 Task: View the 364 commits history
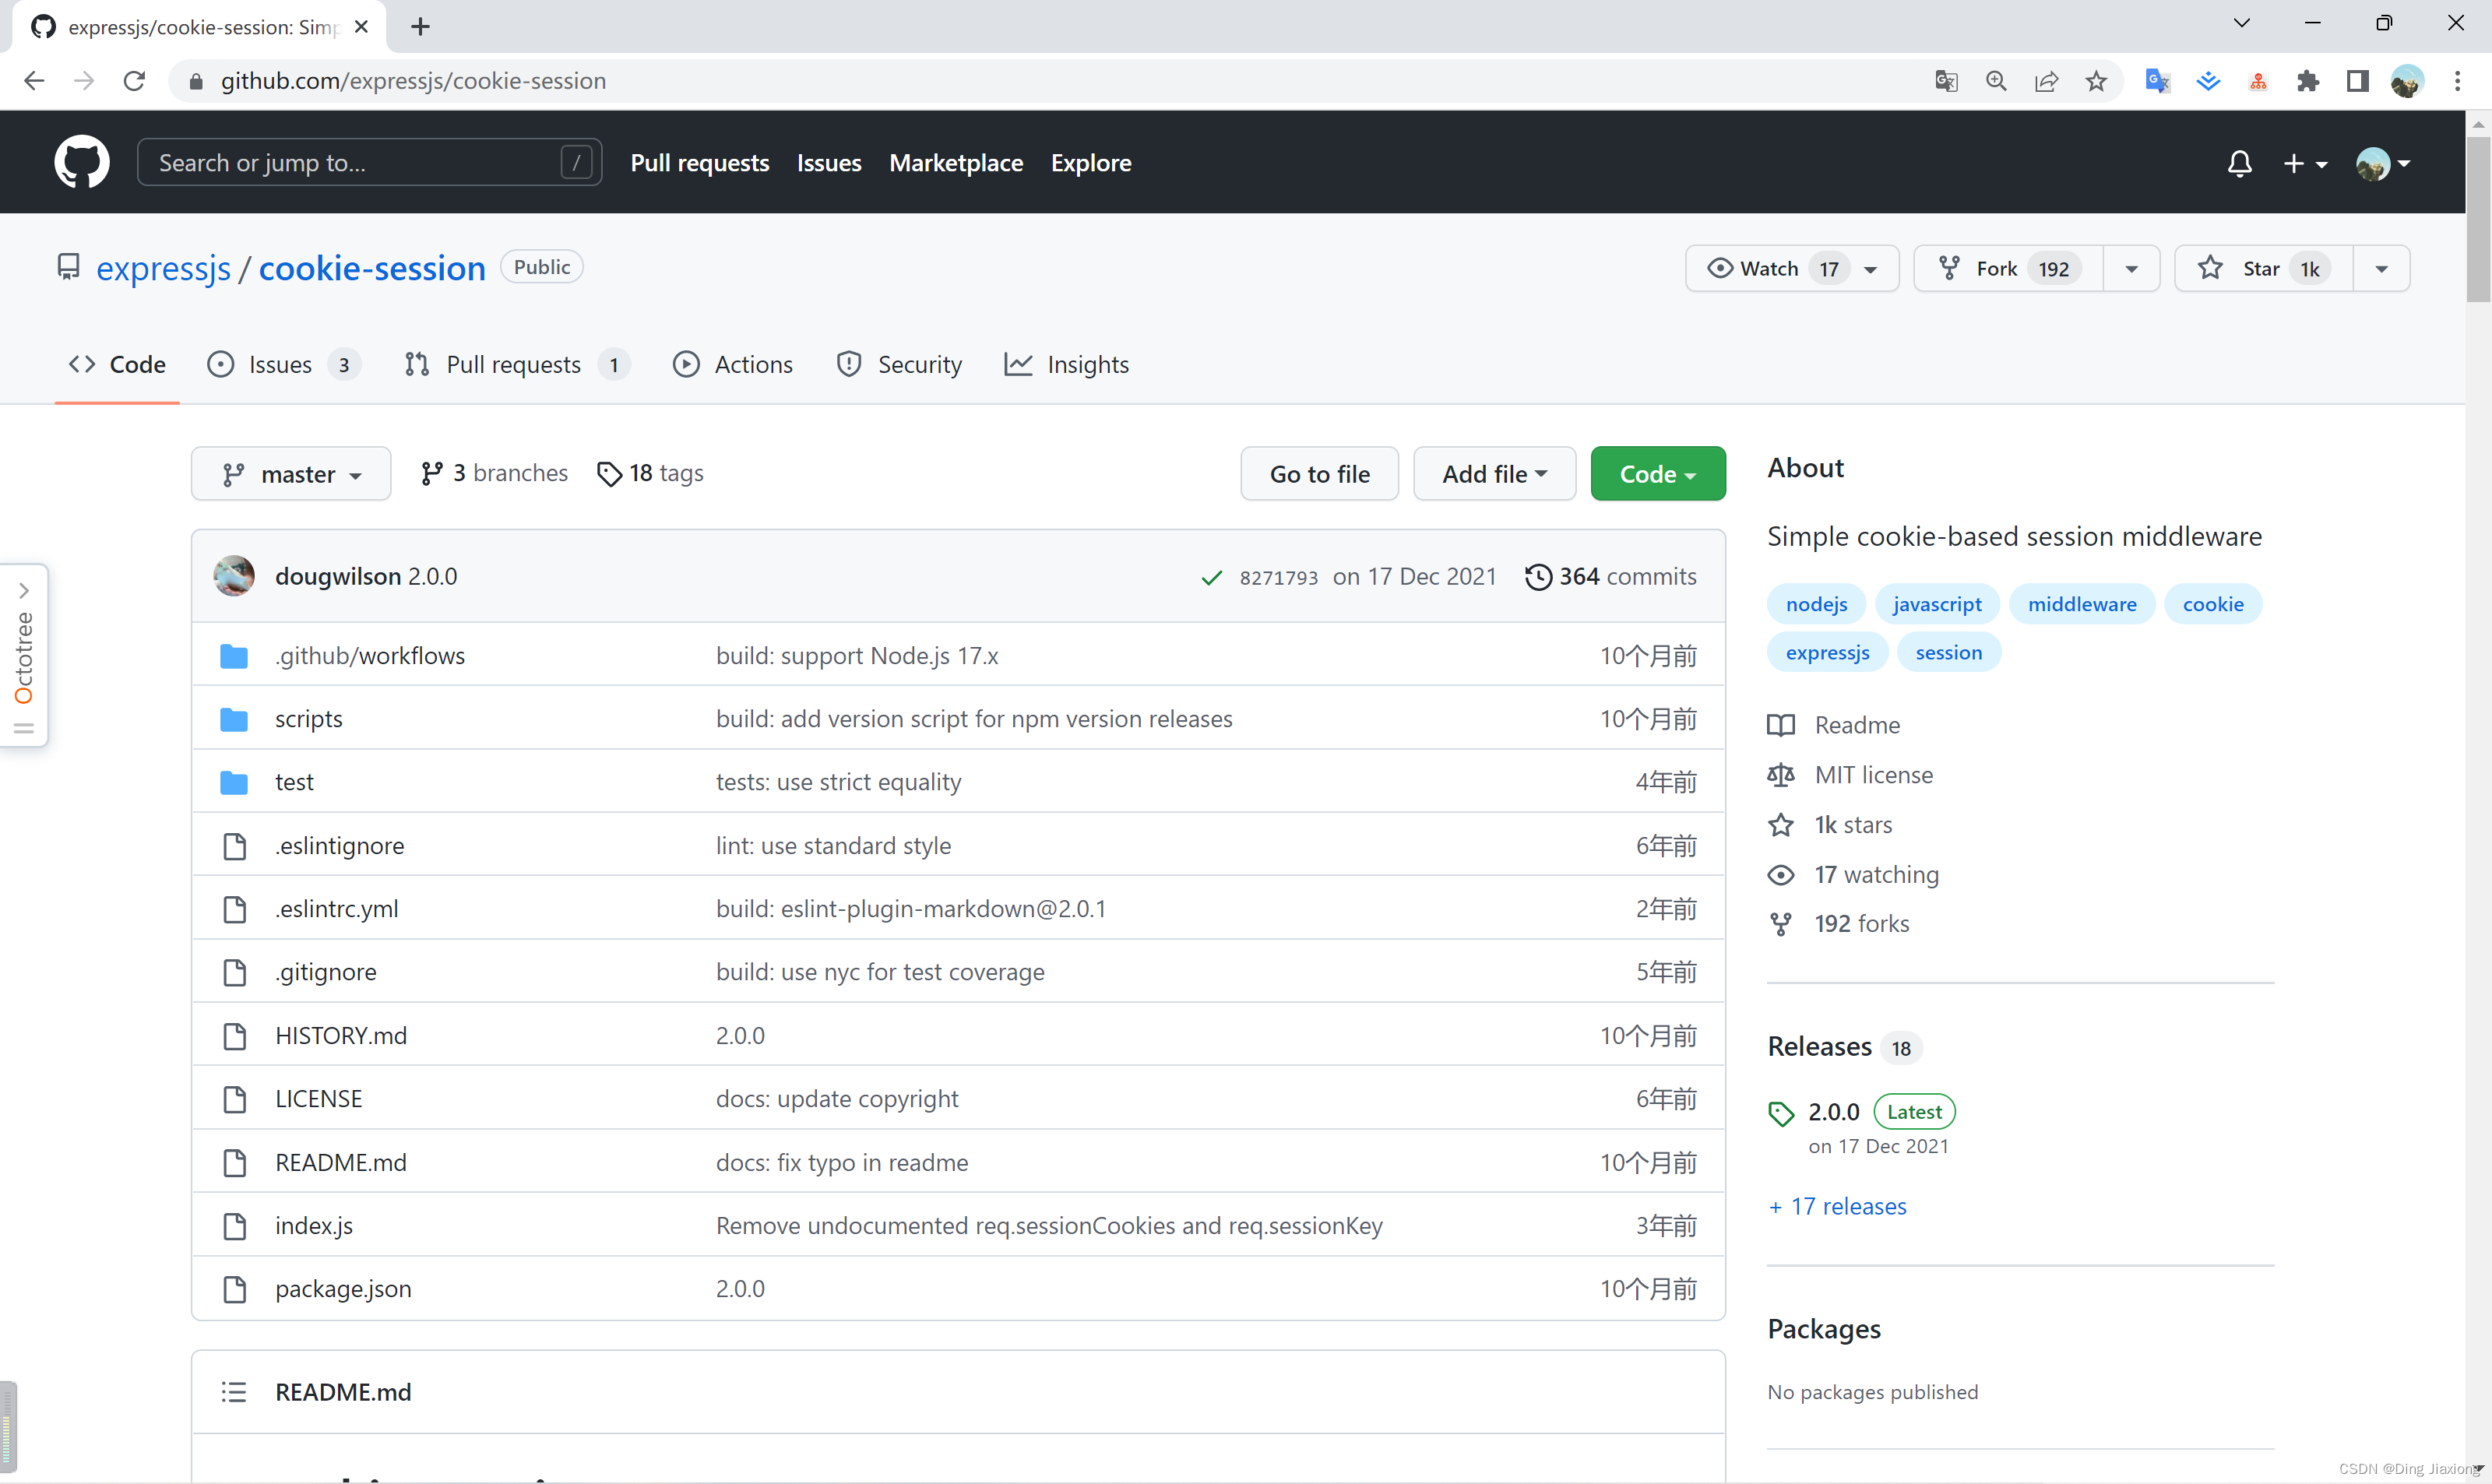click(x=1610, y=576)
